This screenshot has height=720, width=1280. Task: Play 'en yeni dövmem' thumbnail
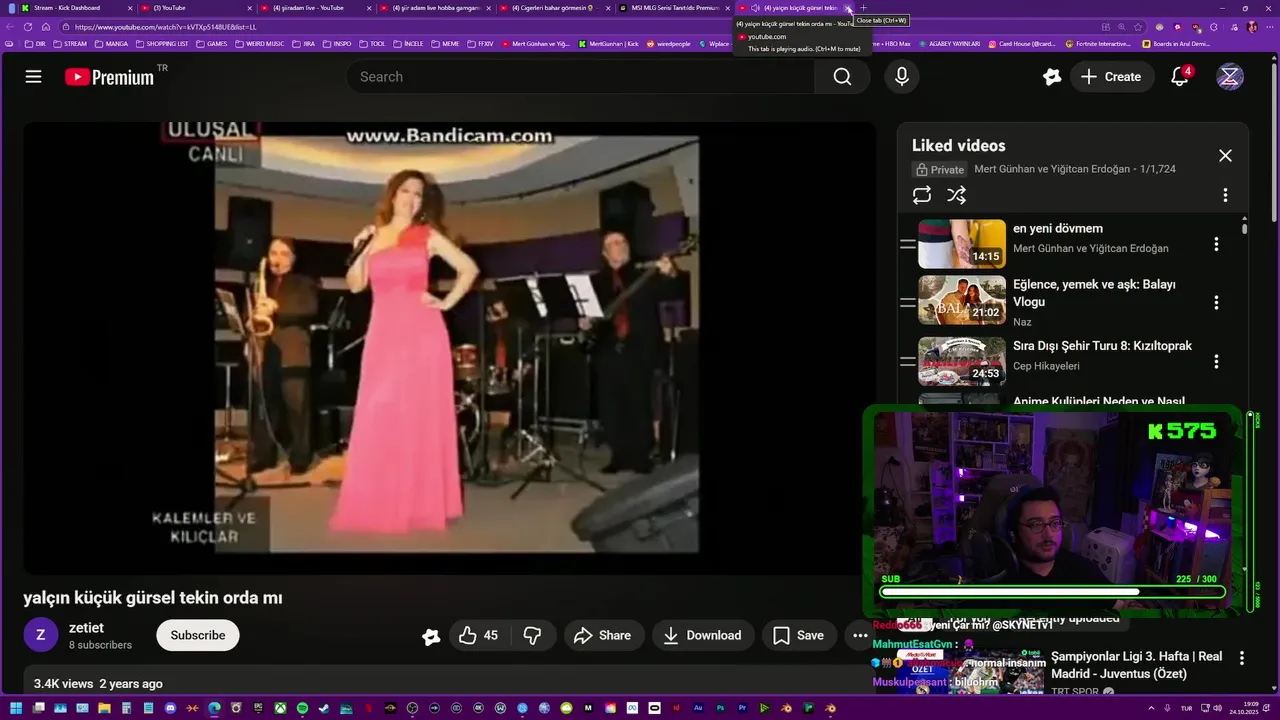coord(962,244)
